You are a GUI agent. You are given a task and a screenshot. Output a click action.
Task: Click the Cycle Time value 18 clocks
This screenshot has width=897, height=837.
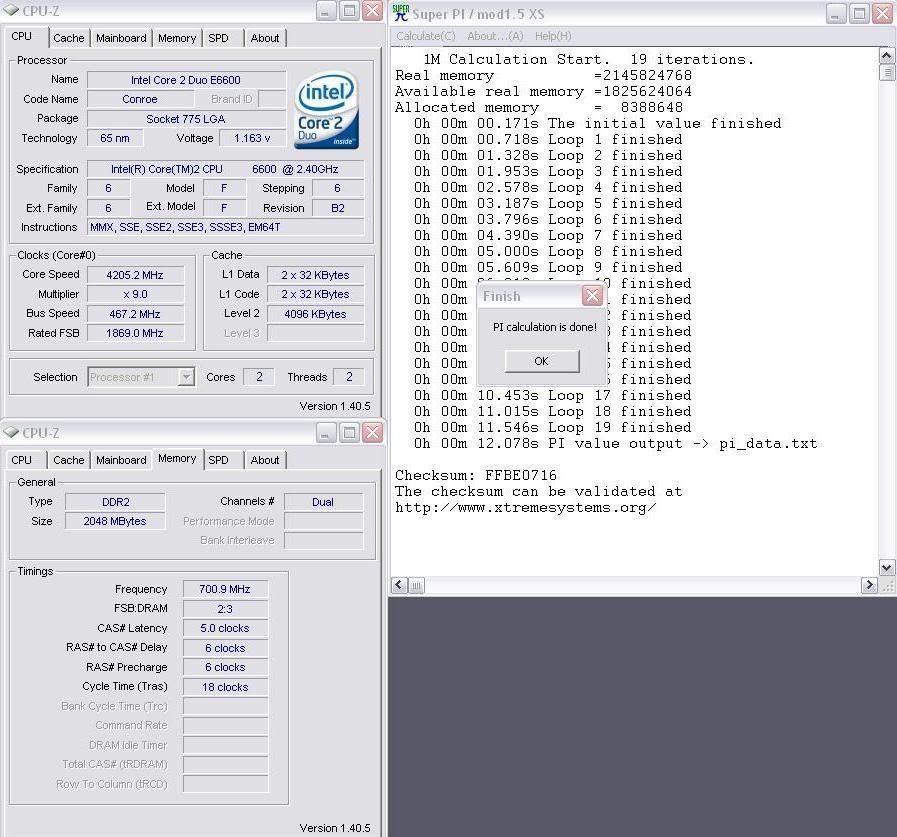point(225,687)
